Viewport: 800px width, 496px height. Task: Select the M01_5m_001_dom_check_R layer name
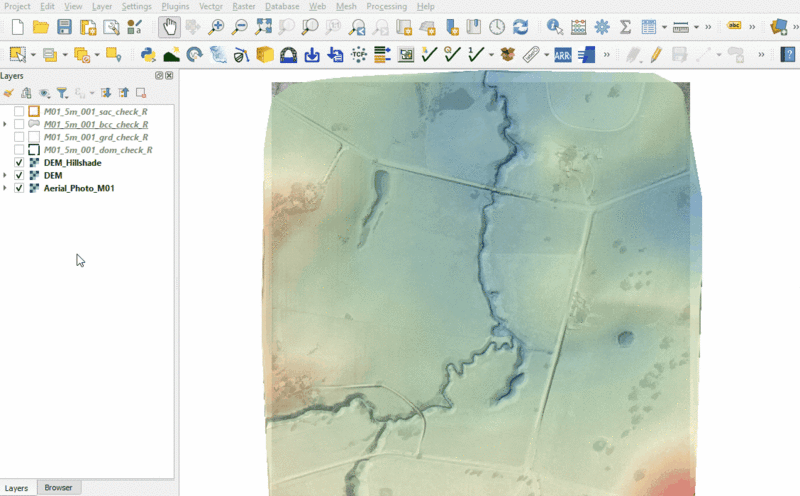pos(98,150)
